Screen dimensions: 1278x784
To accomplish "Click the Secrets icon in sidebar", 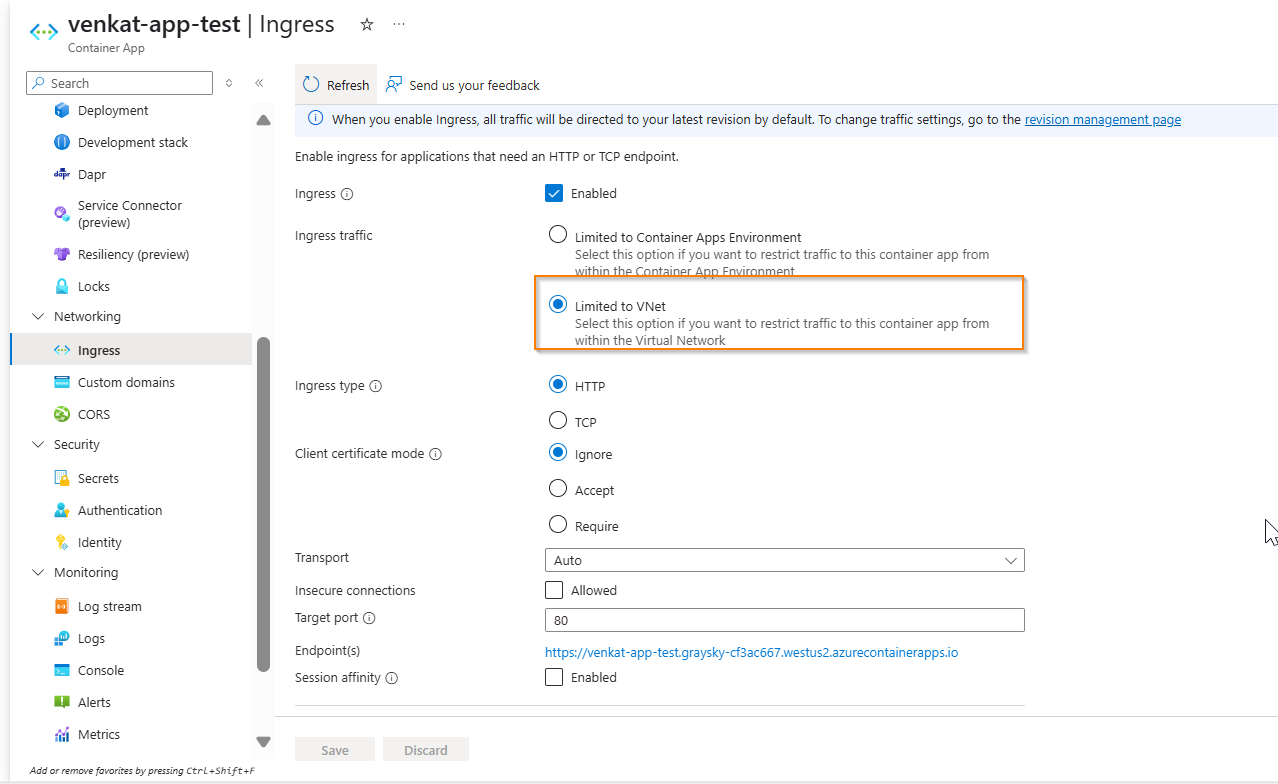I will click(61, 479).
